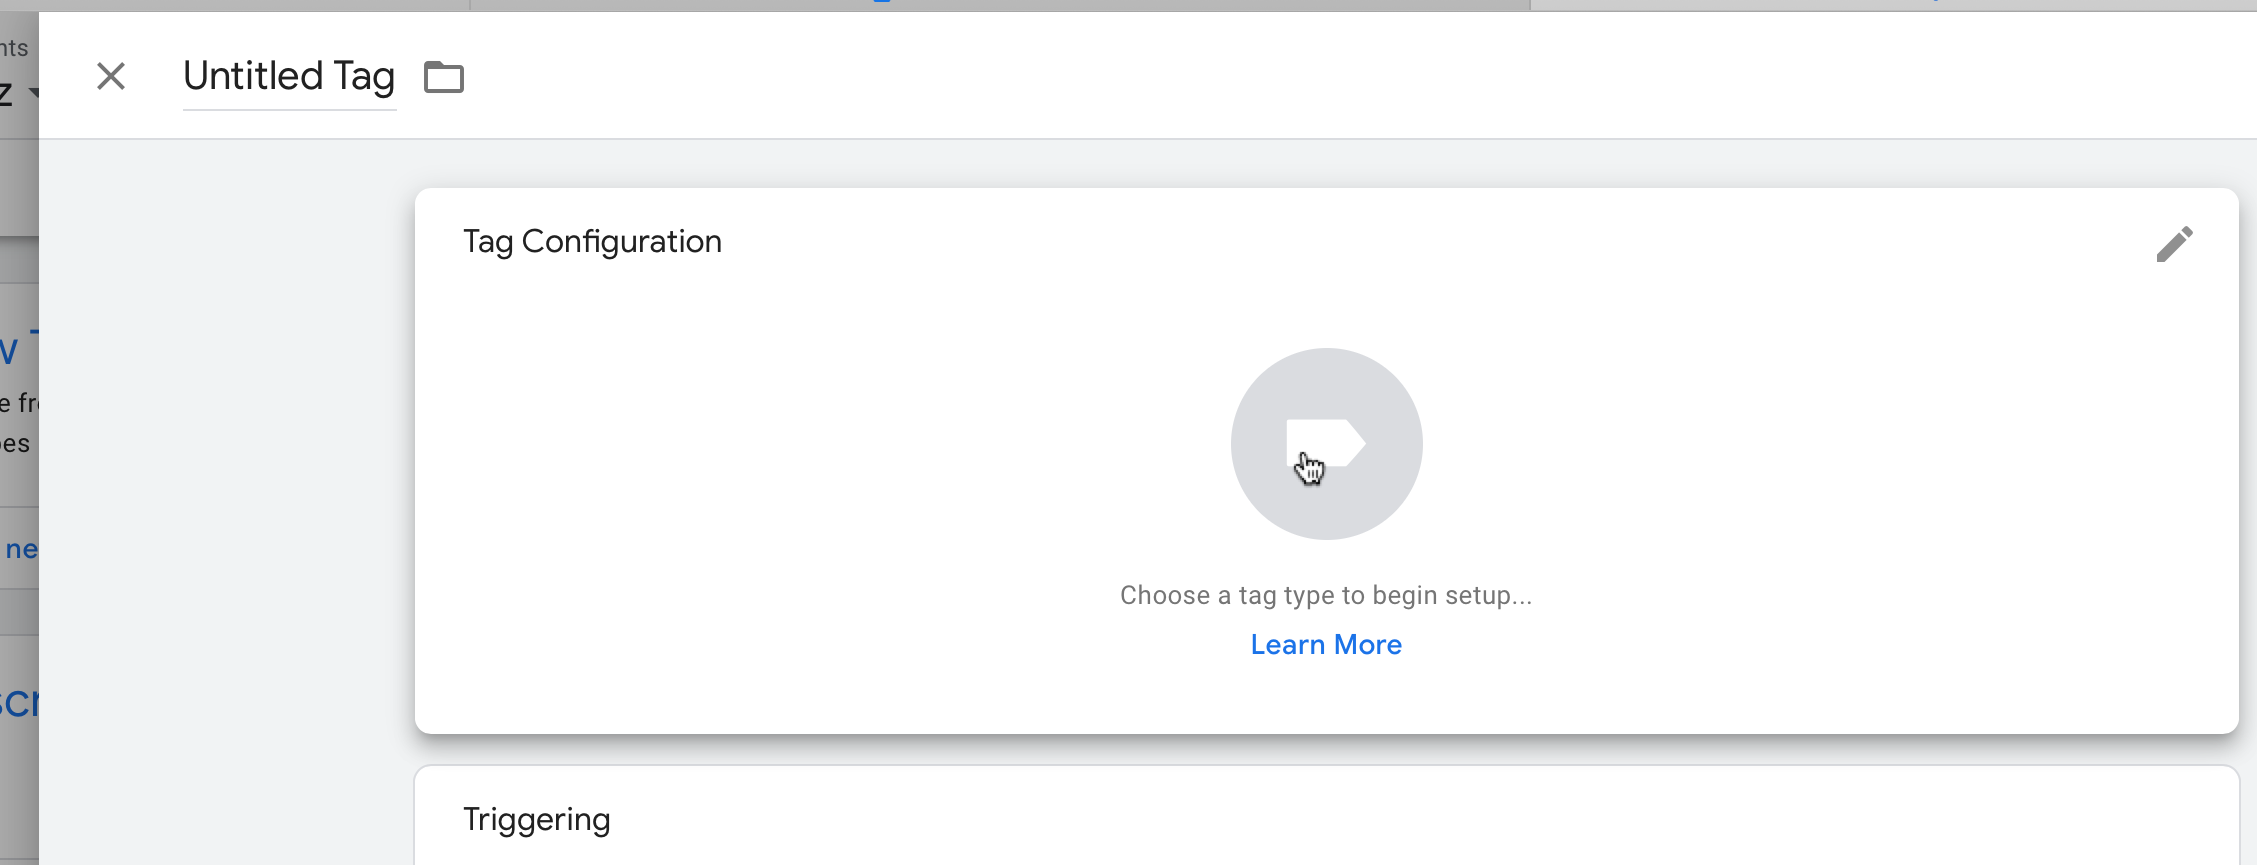Open the Triggering section card

pyautogui.click(x=1326, y=815)
